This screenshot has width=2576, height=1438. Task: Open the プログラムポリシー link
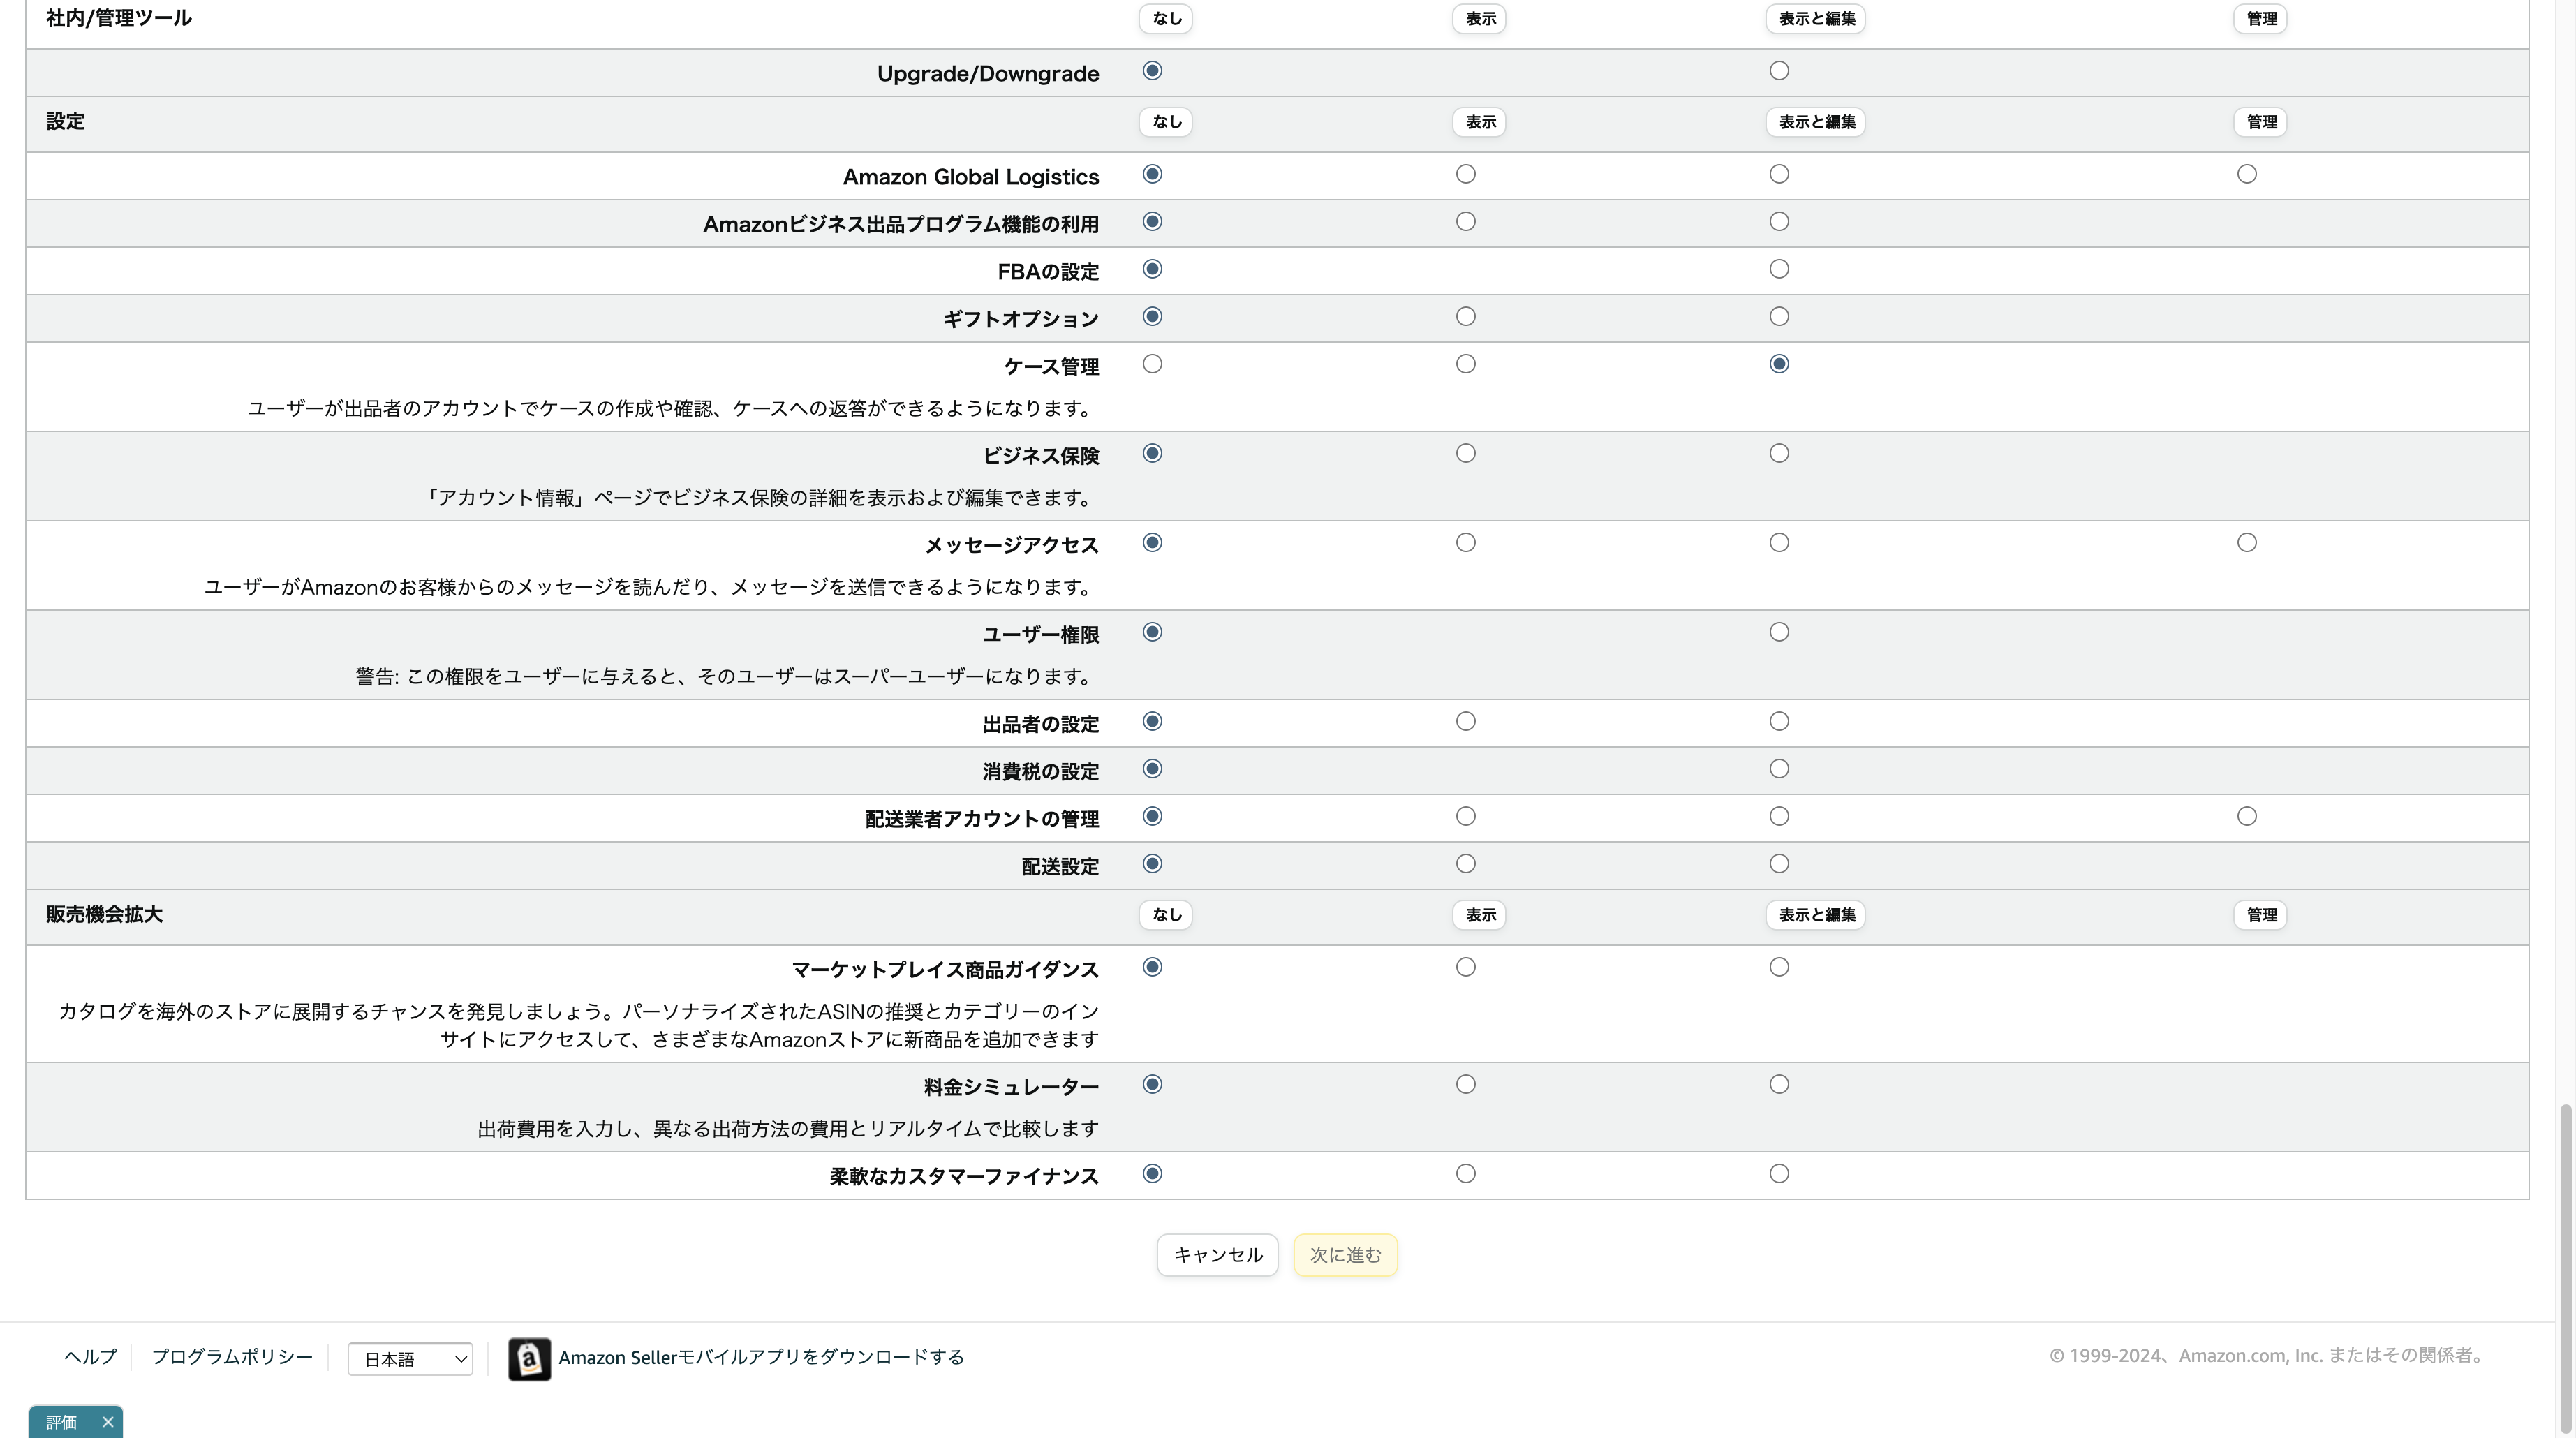(232, 1356)
